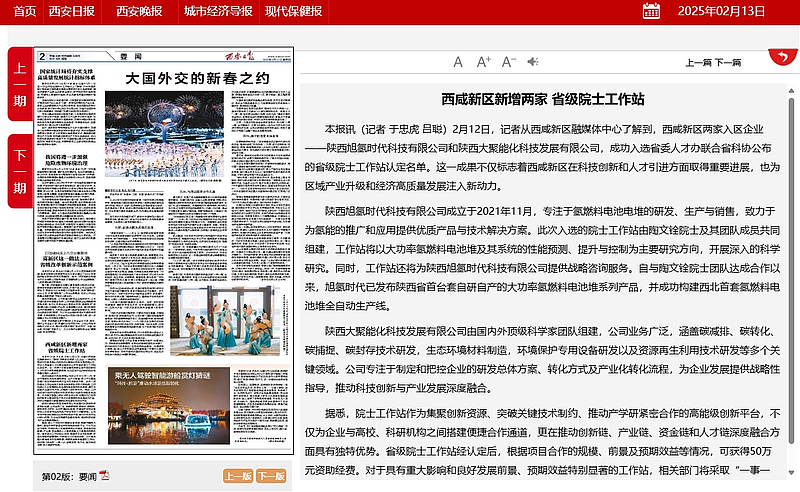Click the 2025年02月13日 date text

coord(721,11)
